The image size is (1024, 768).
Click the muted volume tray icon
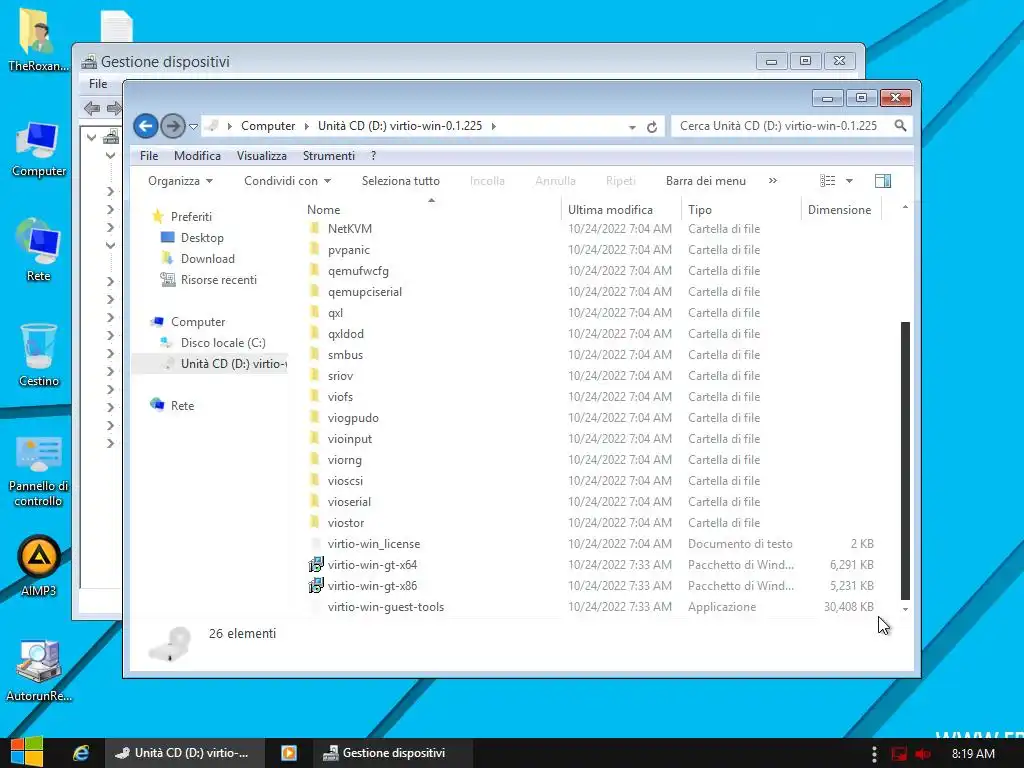923,754
